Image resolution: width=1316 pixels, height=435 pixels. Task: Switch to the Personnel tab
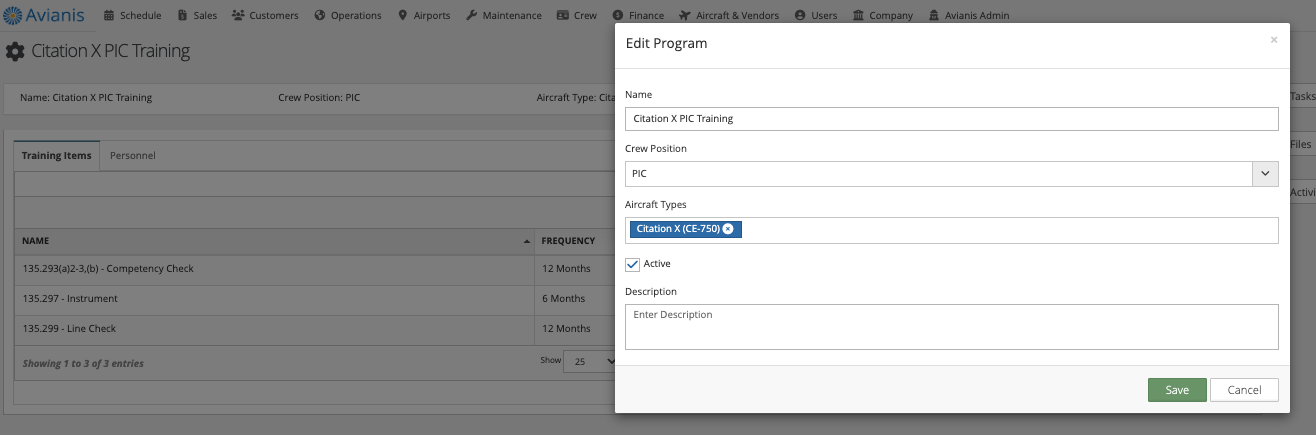tap(132, 155)
